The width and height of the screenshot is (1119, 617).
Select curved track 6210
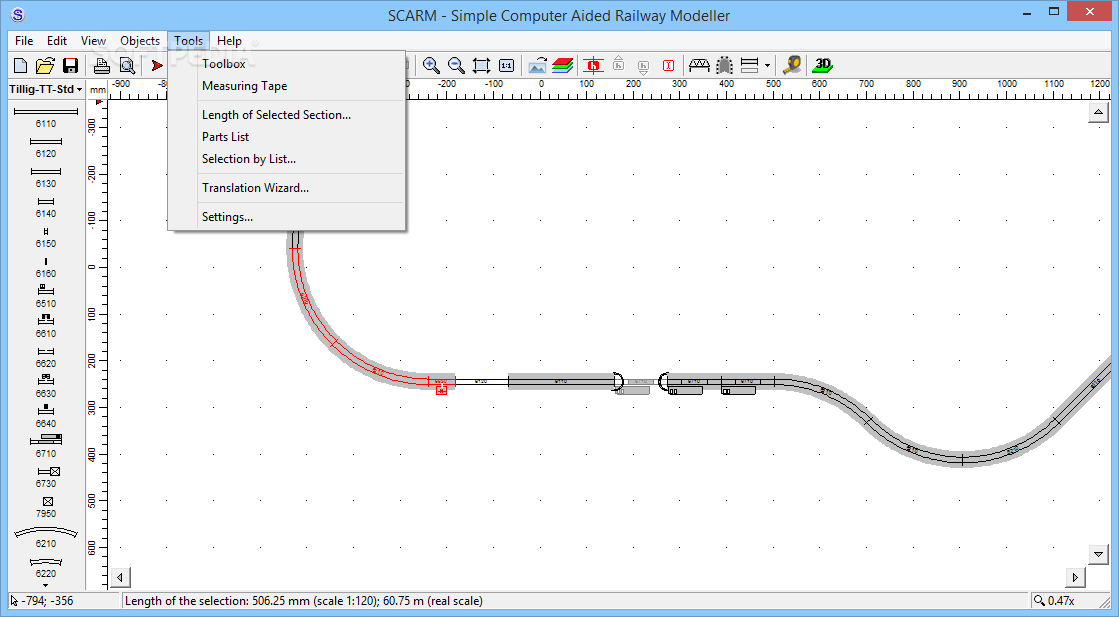pos(46,537)
